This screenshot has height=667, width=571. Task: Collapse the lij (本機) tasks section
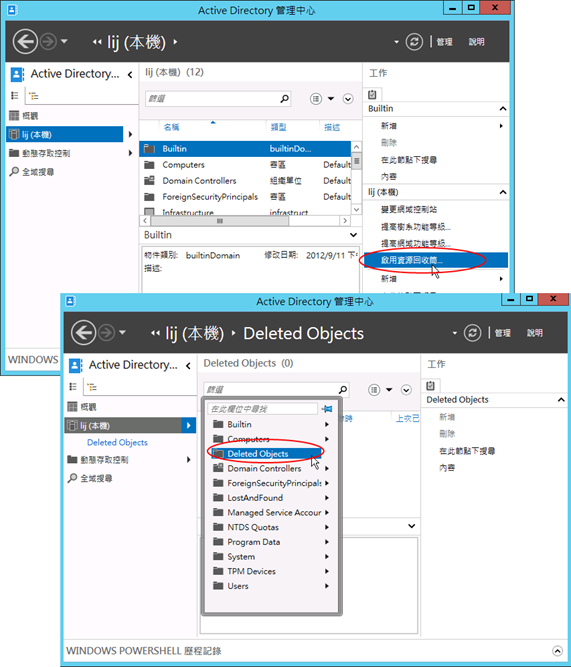[x=502, y=192]
